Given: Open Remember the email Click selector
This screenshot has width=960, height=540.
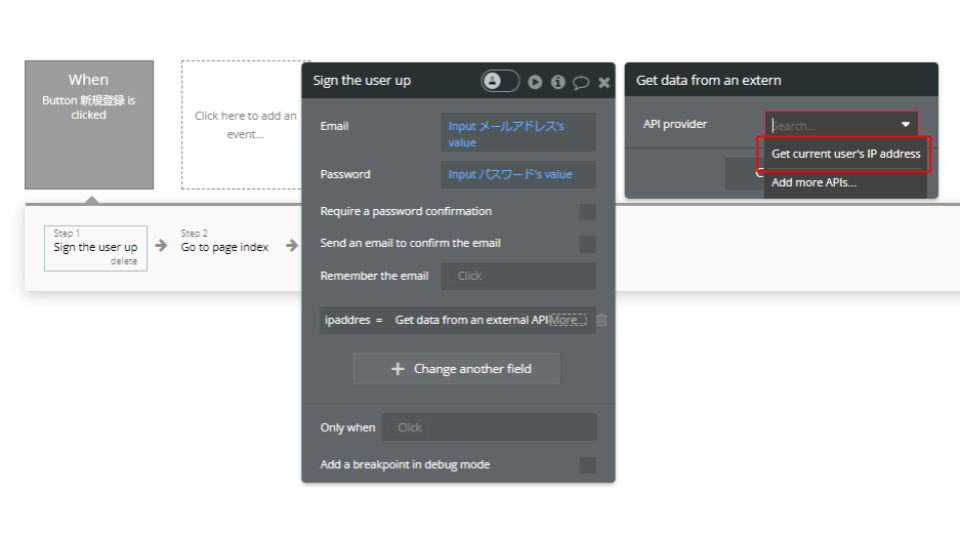Looking at the screenshot, I should 518,276.
